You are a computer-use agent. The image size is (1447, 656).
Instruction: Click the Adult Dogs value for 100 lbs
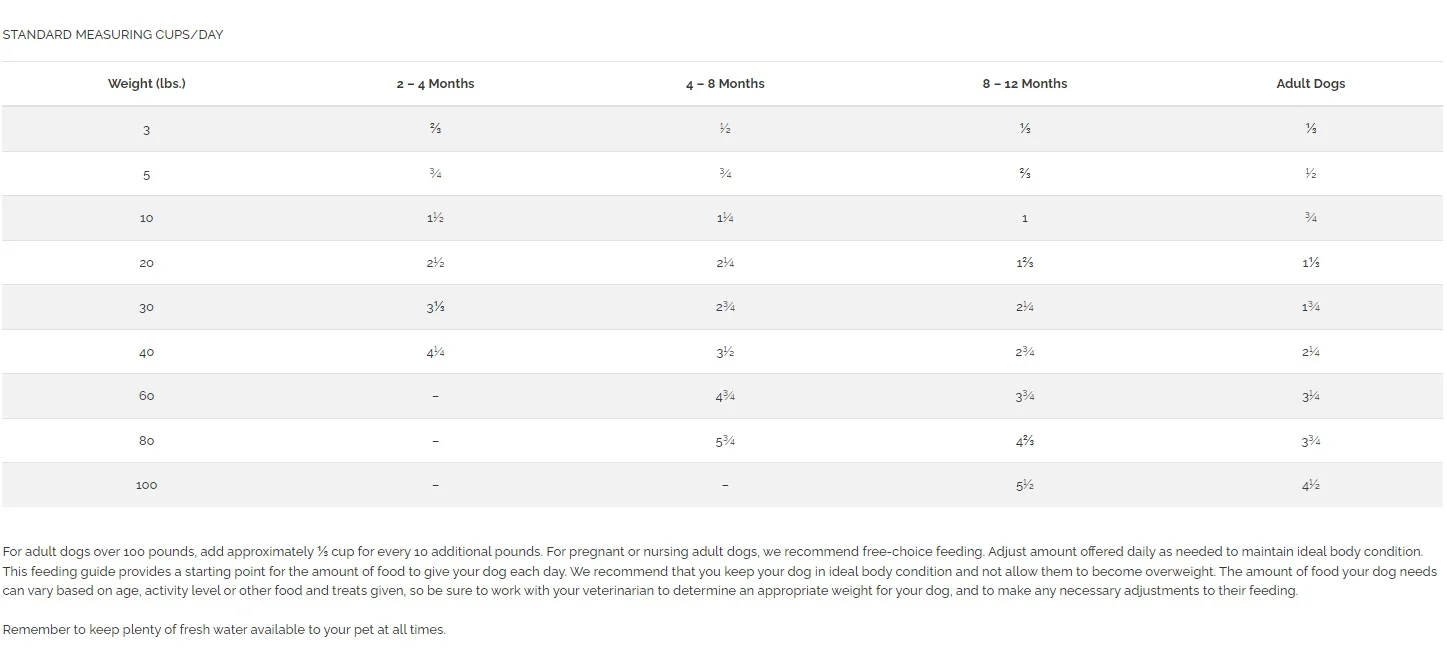(x=1311, y=485)
